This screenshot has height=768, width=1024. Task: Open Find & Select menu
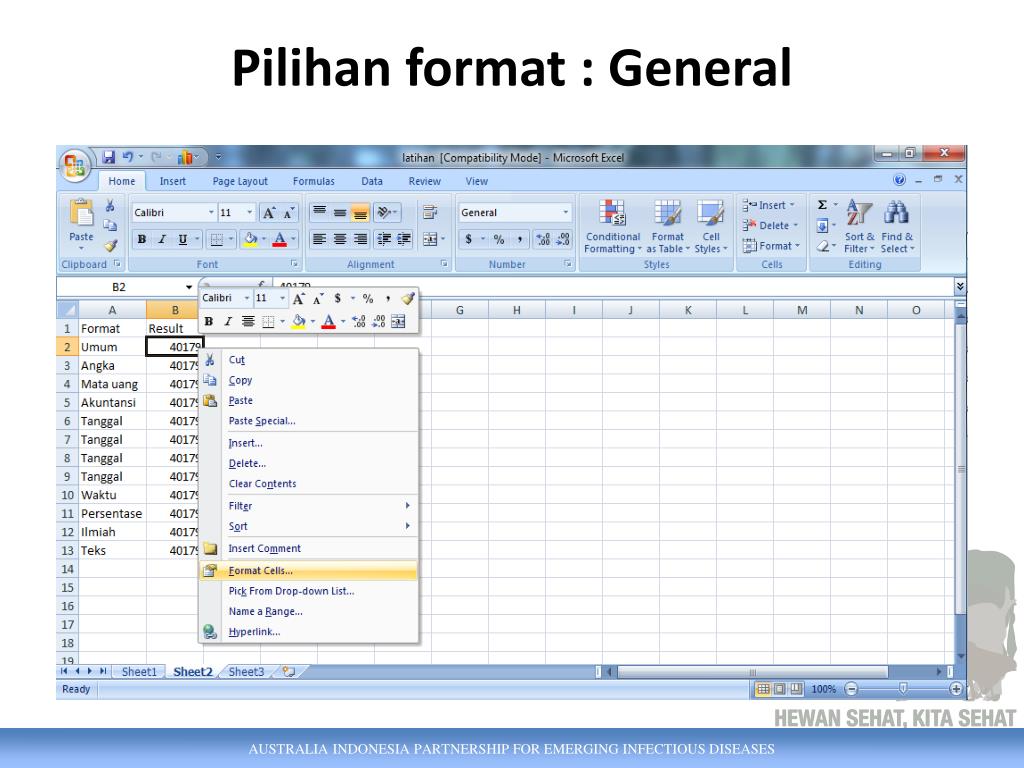(x=897, y=227)
